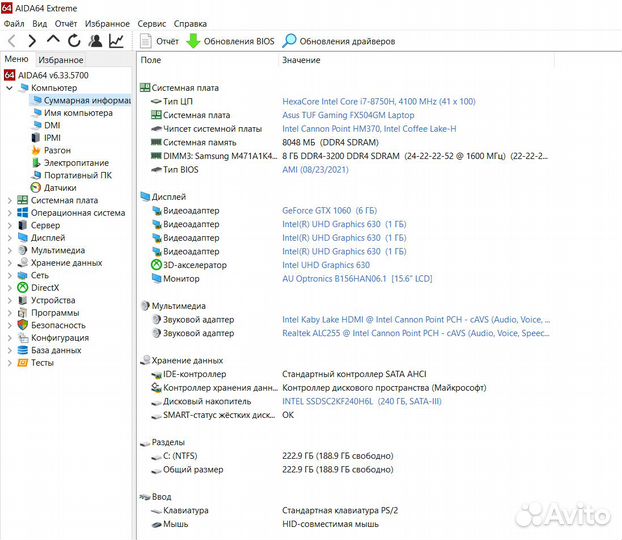Expand the Хранение данных tree node

[x=10, y=263]
